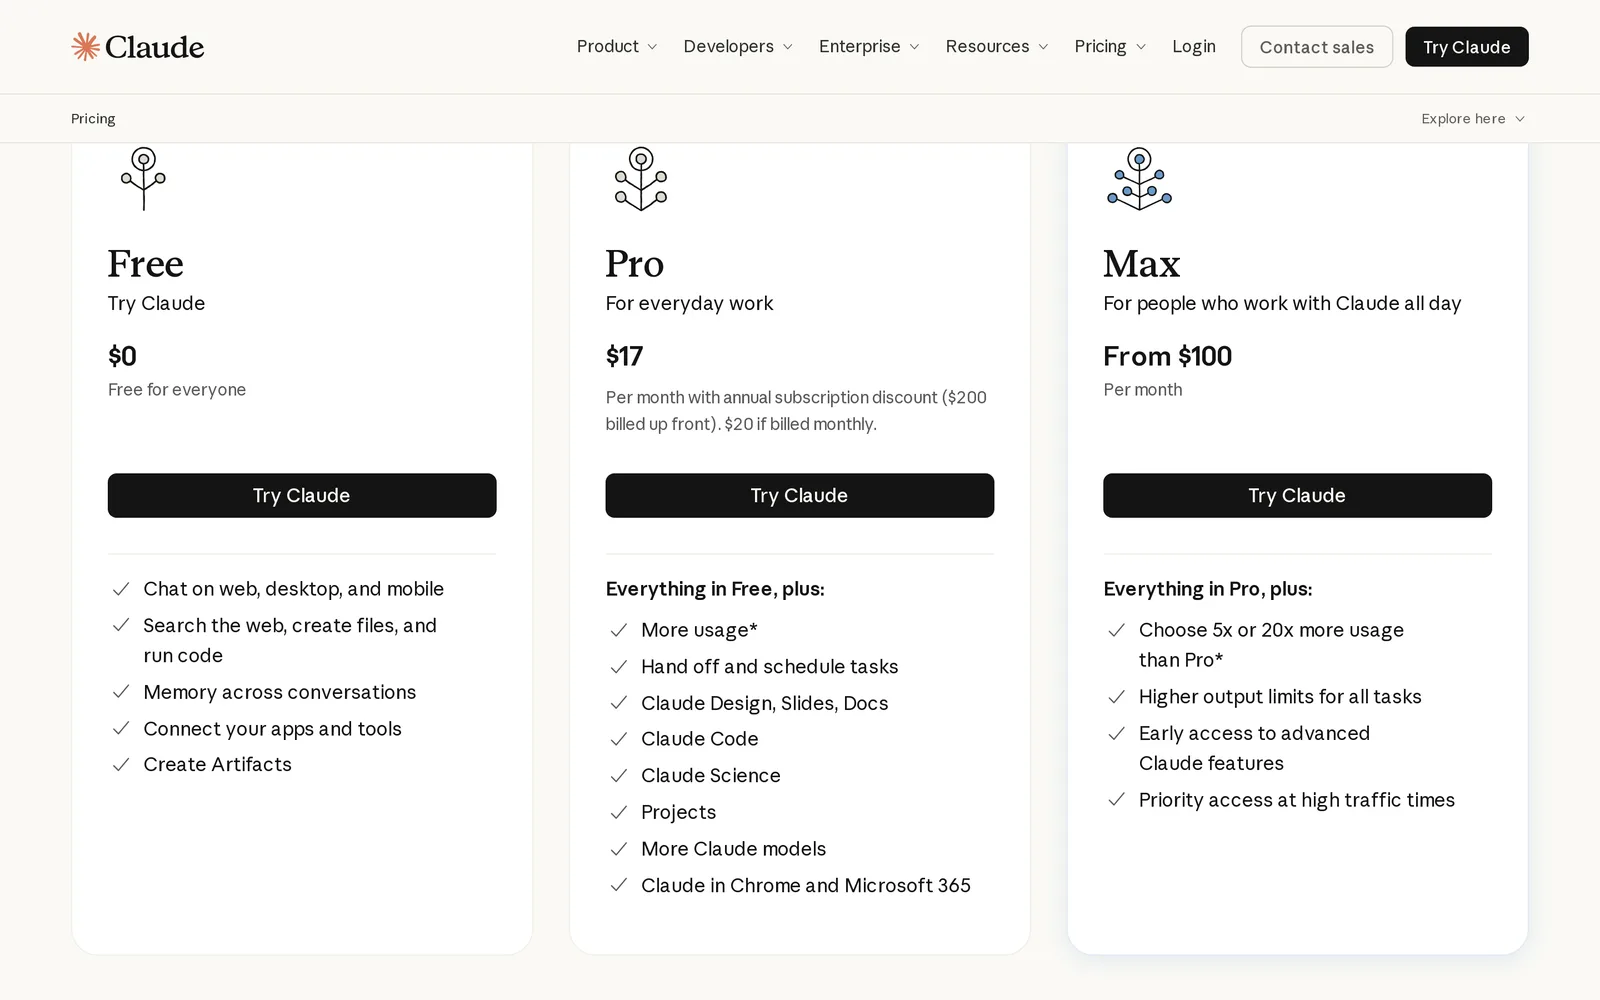The width and height of the screenshot is (1600, 1000).
Task: Click Everything in Free, plus heading
Action: click(715, 589)
